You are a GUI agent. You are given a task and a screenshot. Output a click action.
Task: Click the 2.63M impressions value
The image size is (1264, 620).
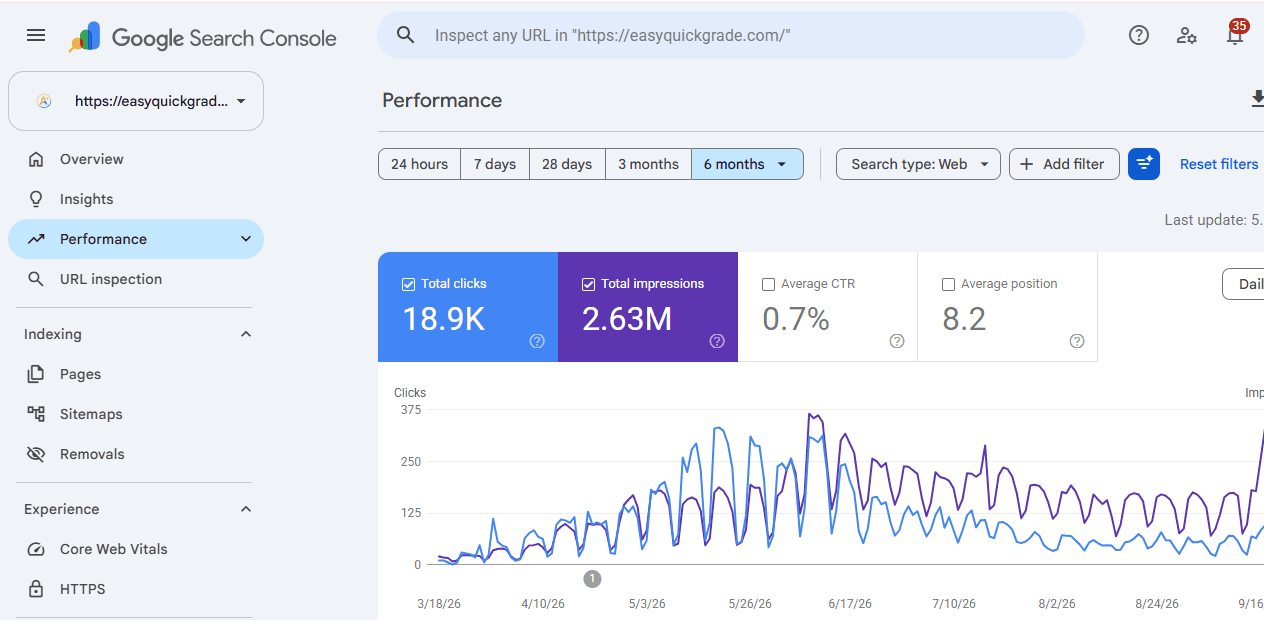tap(627, 319)
